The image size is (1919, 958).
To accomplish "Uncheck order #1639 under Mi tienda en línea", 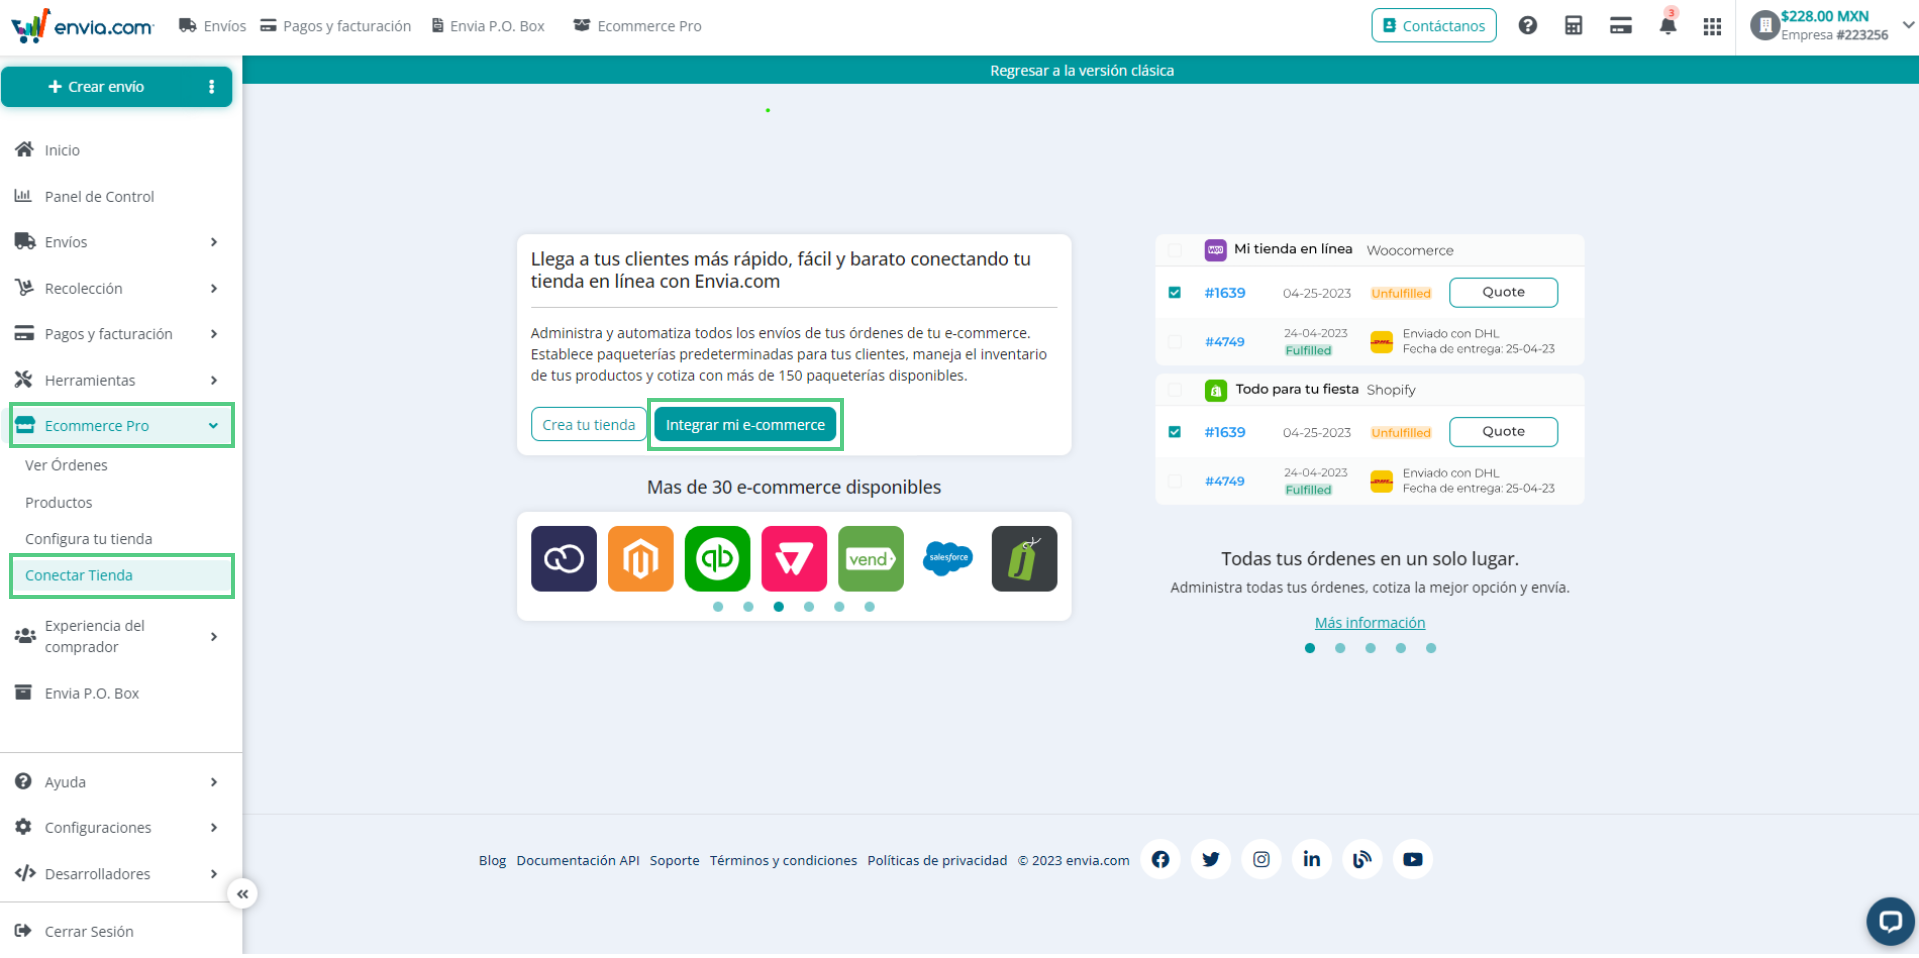I will tap(1174, 292).
